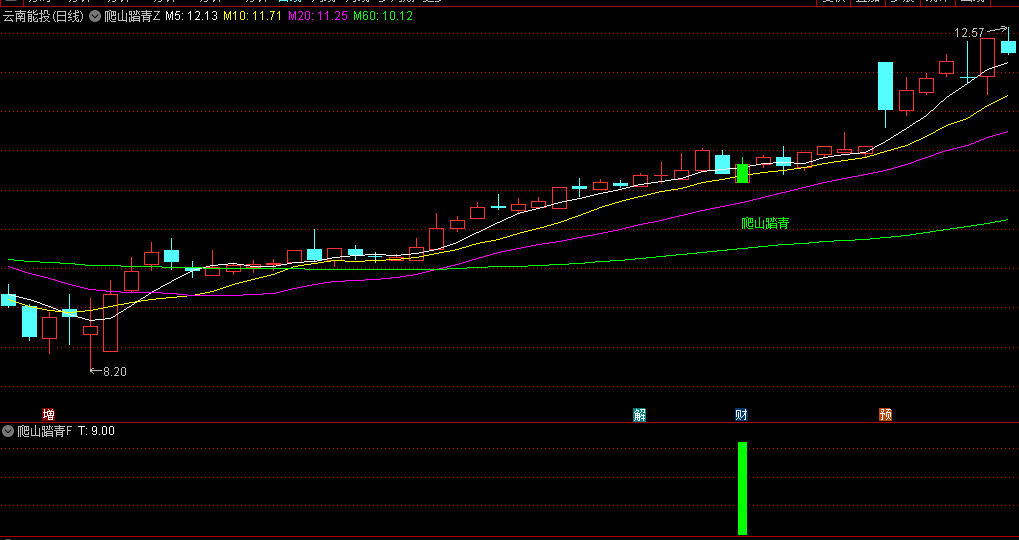
Task: Click the M5: 12.13 moving average label
Action: point(192,16)
